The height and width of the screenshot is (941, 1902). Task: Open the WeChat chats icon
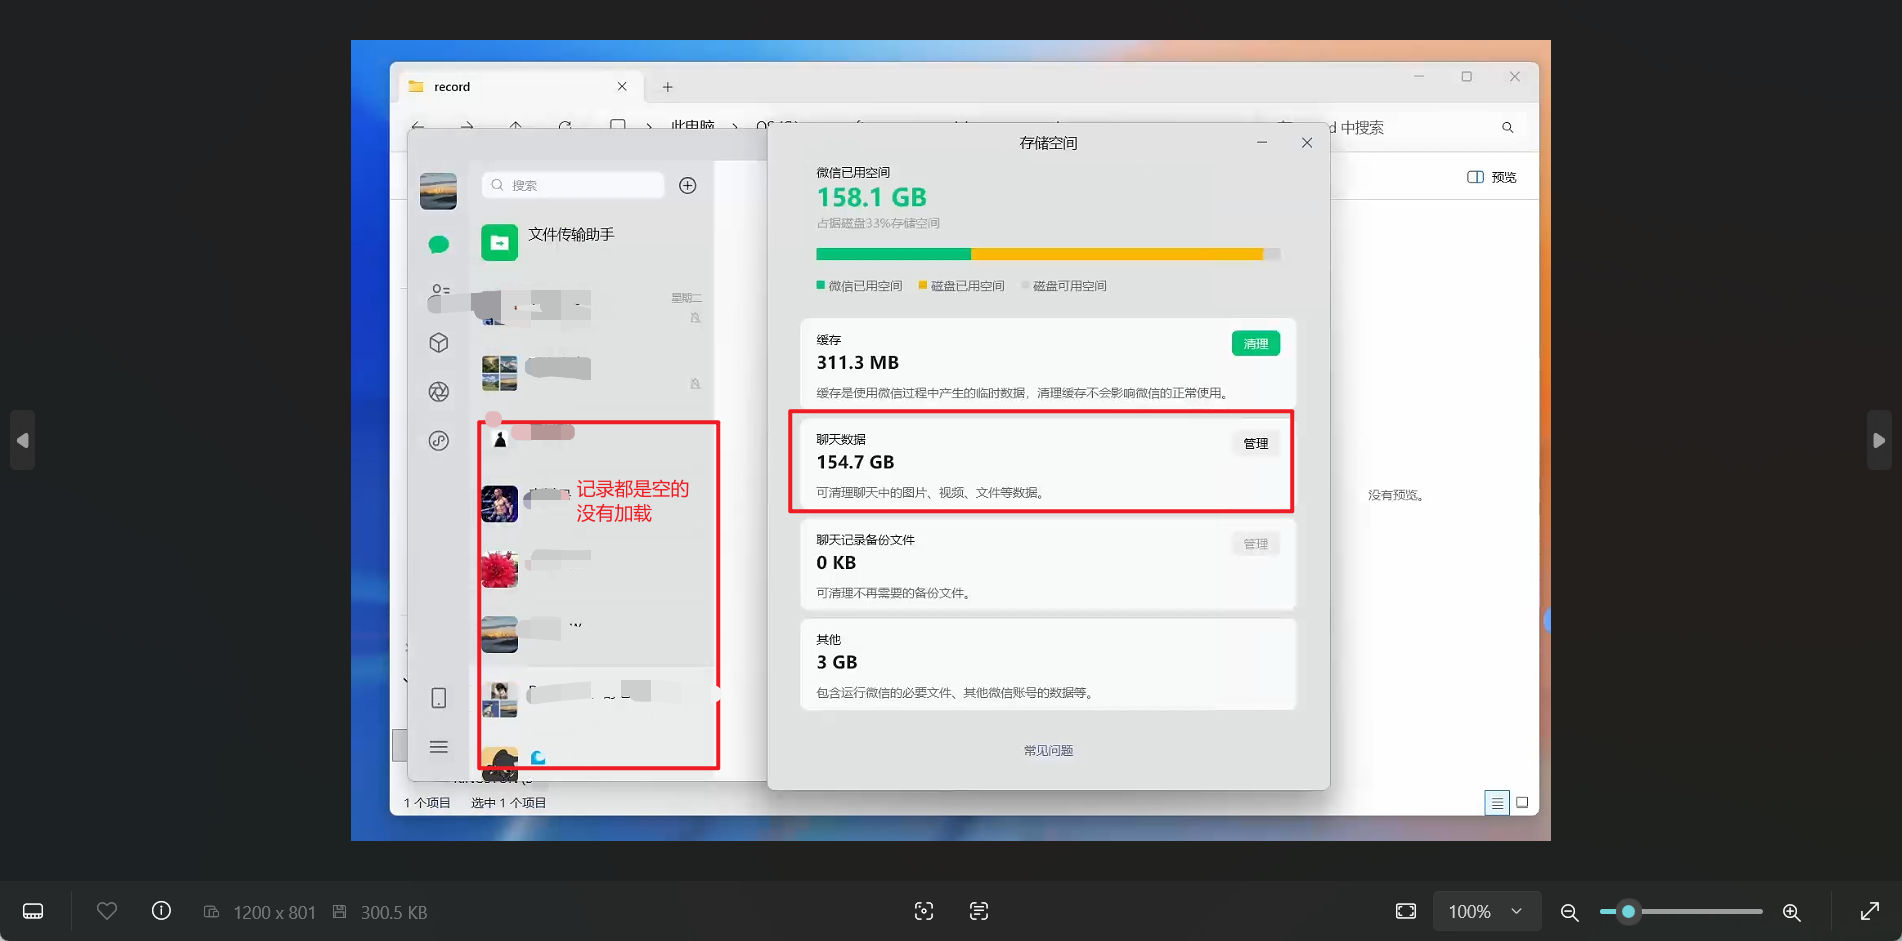[438, 244]
